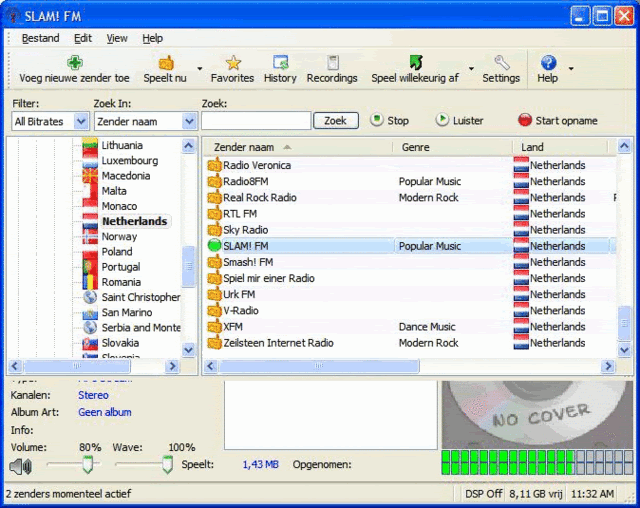640x508 pixels.
Task: Click the Geen album link
Action: click(105, 412)
